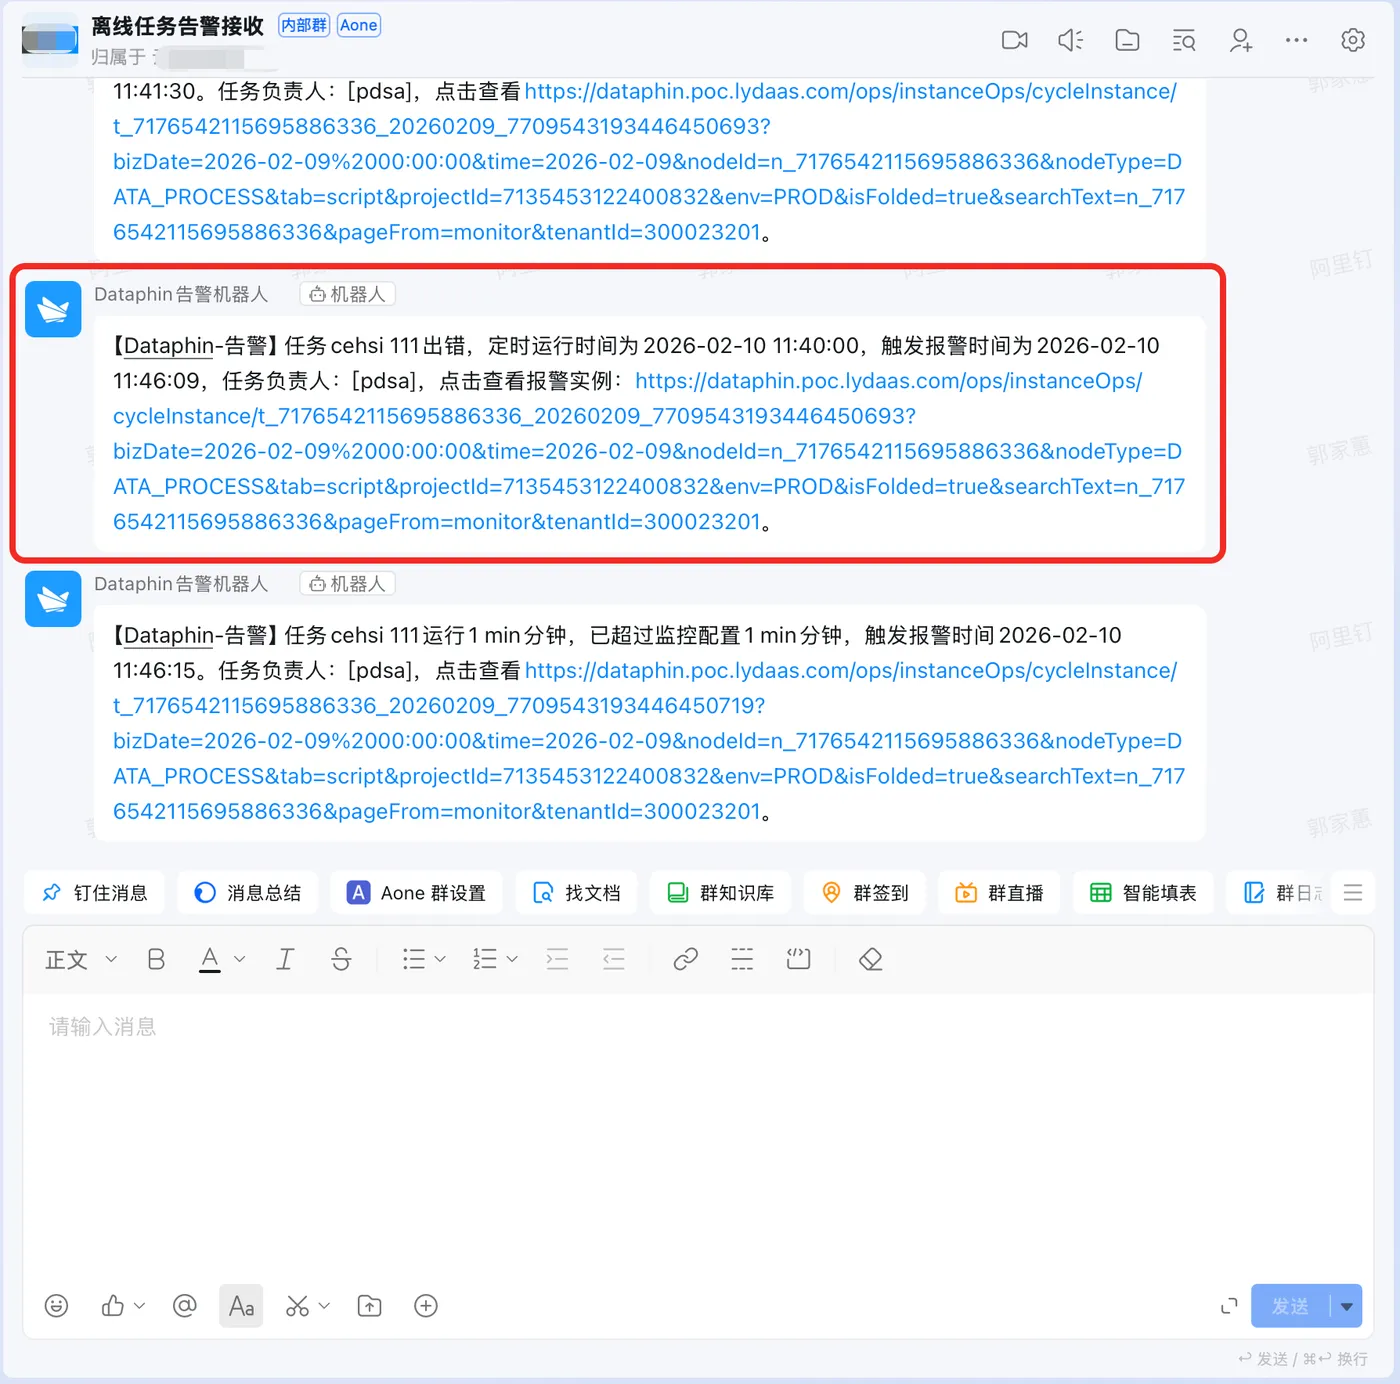The width and height of the screenshot is (1400, 1384).
Task: Add a member to the group
Action: tap(1240, 40)
